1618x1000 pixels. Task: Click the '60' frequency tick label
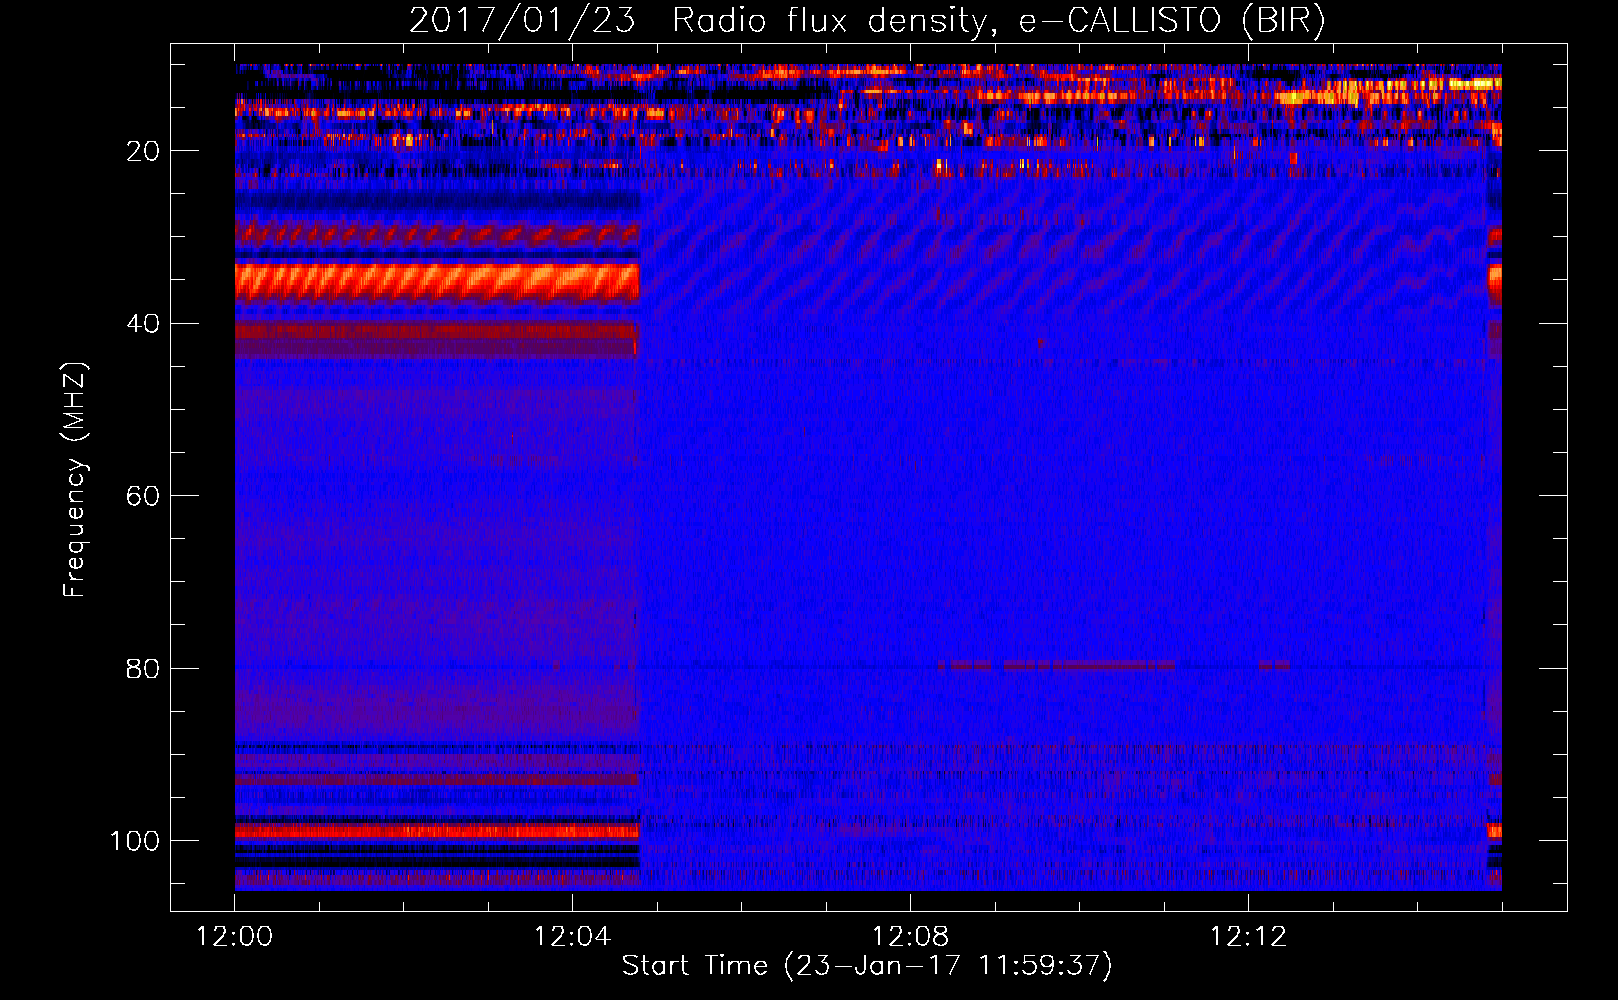(x=143, y=496)
